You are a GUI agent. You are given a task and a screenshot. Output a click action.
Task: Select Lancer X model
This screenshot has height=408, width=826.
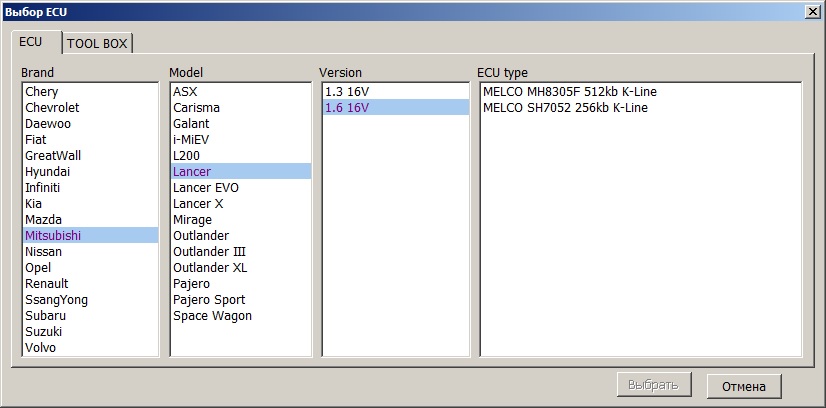point(241,204)
